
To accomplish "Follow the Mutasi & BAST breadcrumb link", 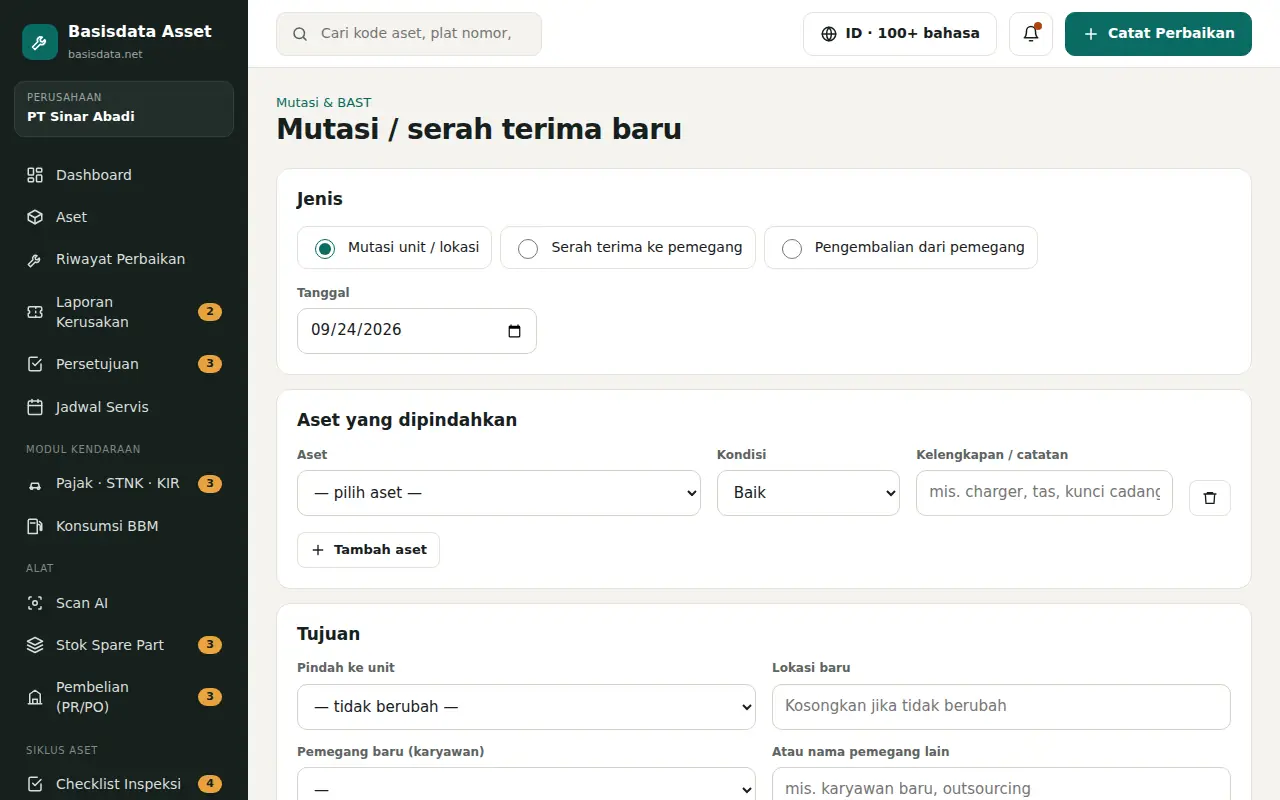I will 324,102.
